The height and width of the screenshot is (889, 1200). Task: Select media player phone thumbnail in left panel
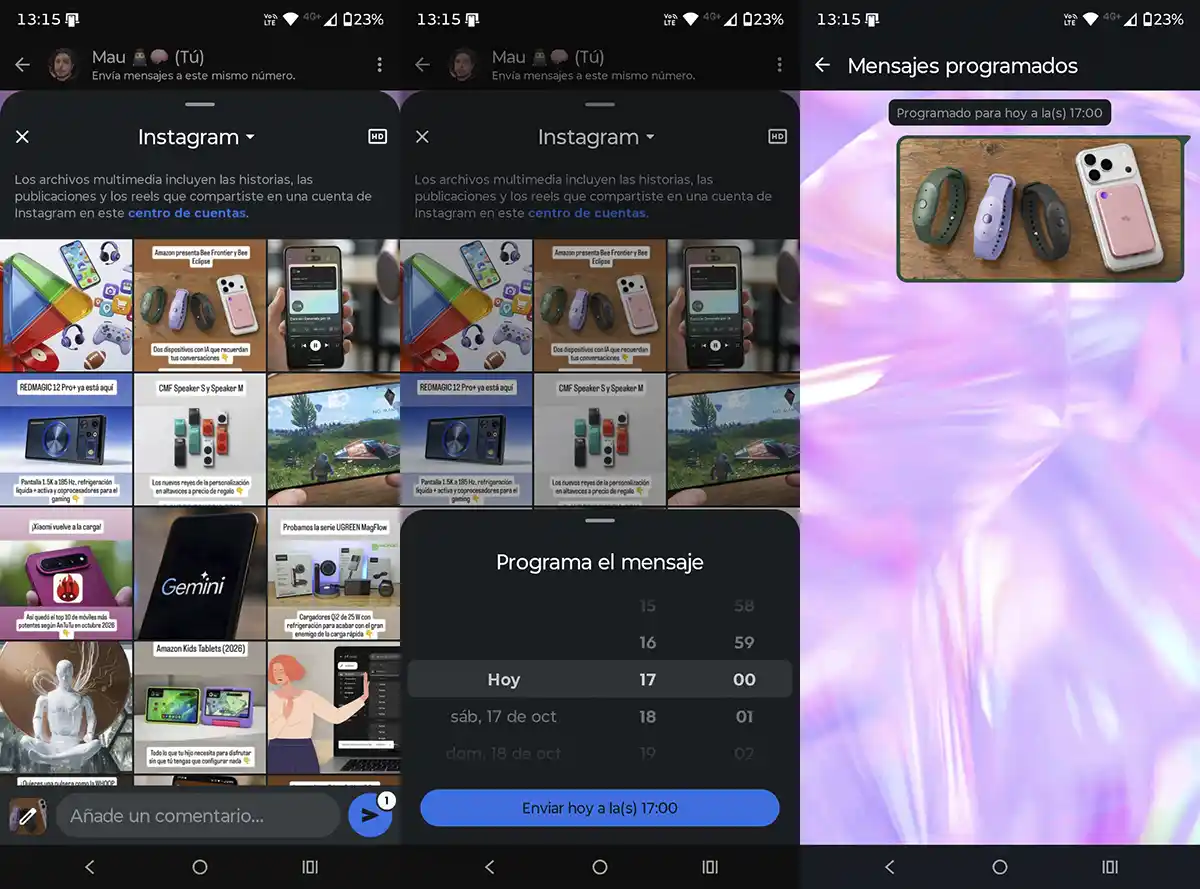tap(334, 305)
